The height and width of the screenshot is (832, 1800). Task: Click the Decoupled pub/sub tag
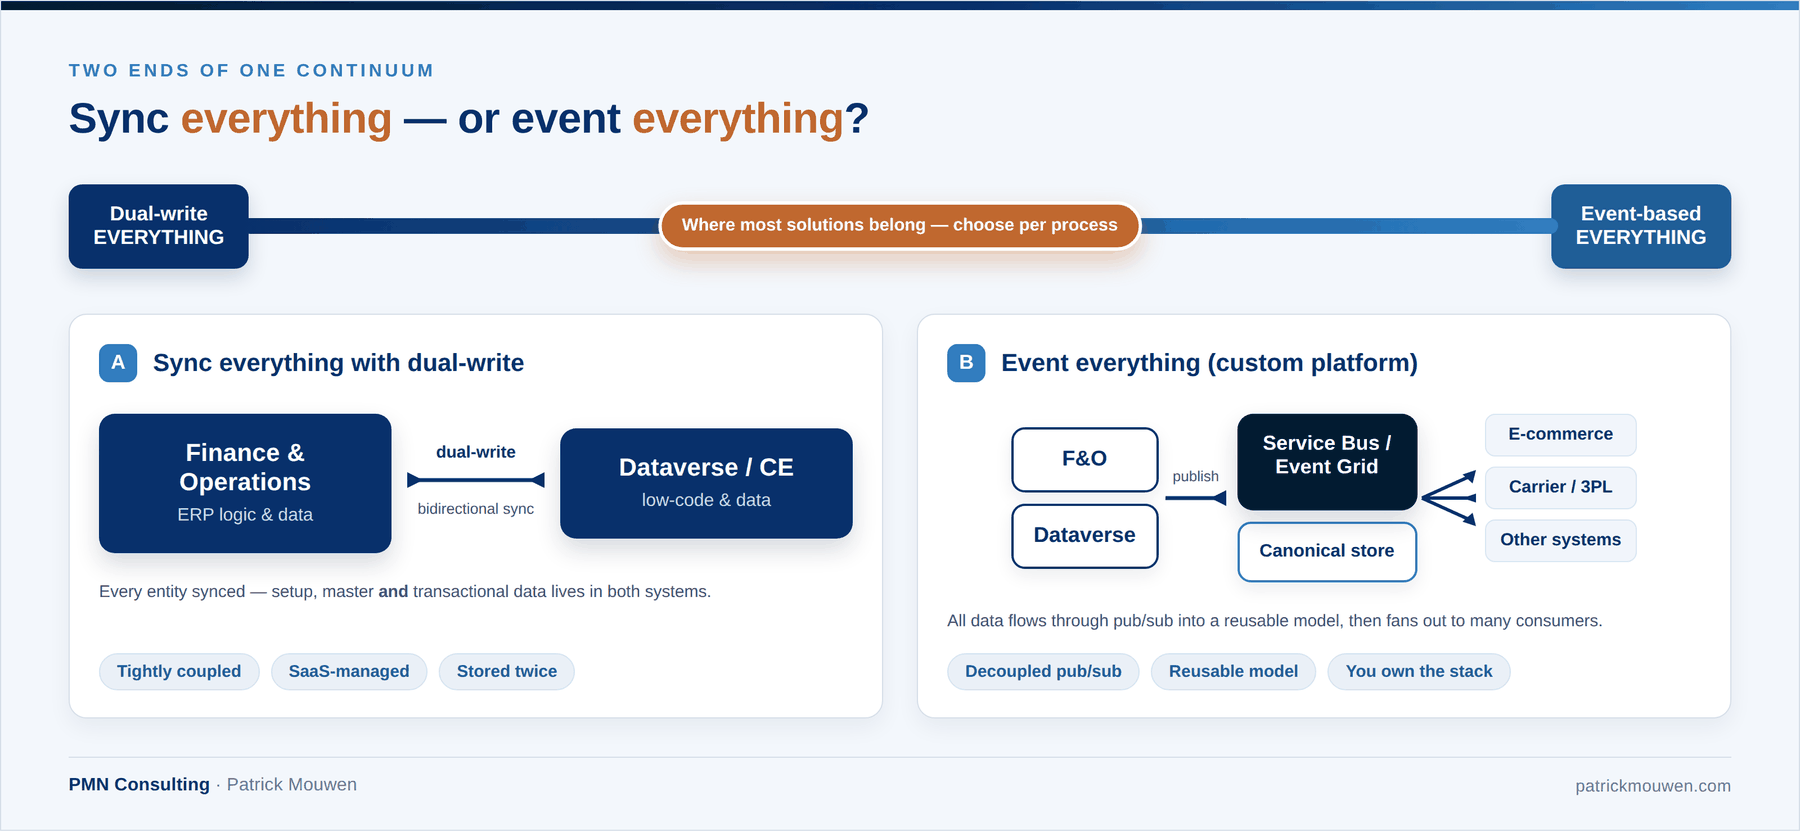(1043, 671)
